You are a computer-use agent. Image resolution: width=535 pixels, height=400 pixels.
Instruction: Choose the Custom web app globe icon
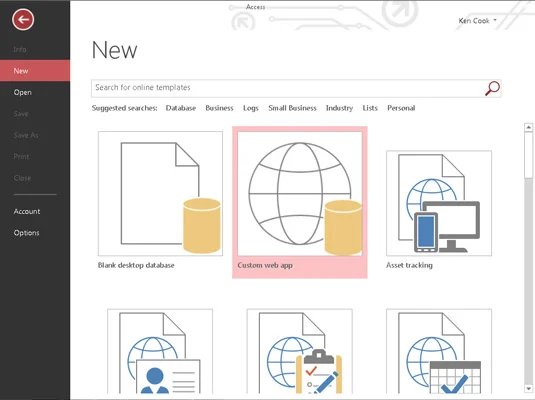pos(300,194)
